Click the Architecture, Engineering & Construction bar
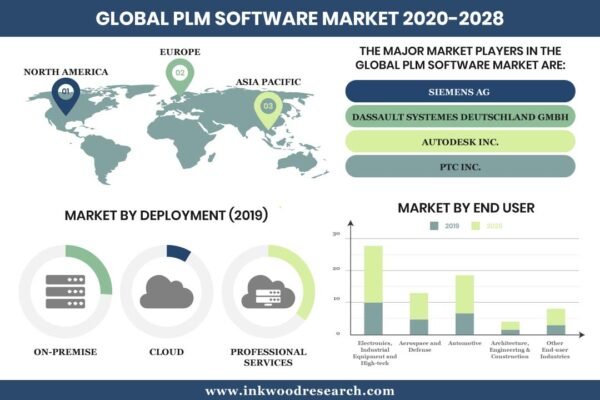 point(510,328)
